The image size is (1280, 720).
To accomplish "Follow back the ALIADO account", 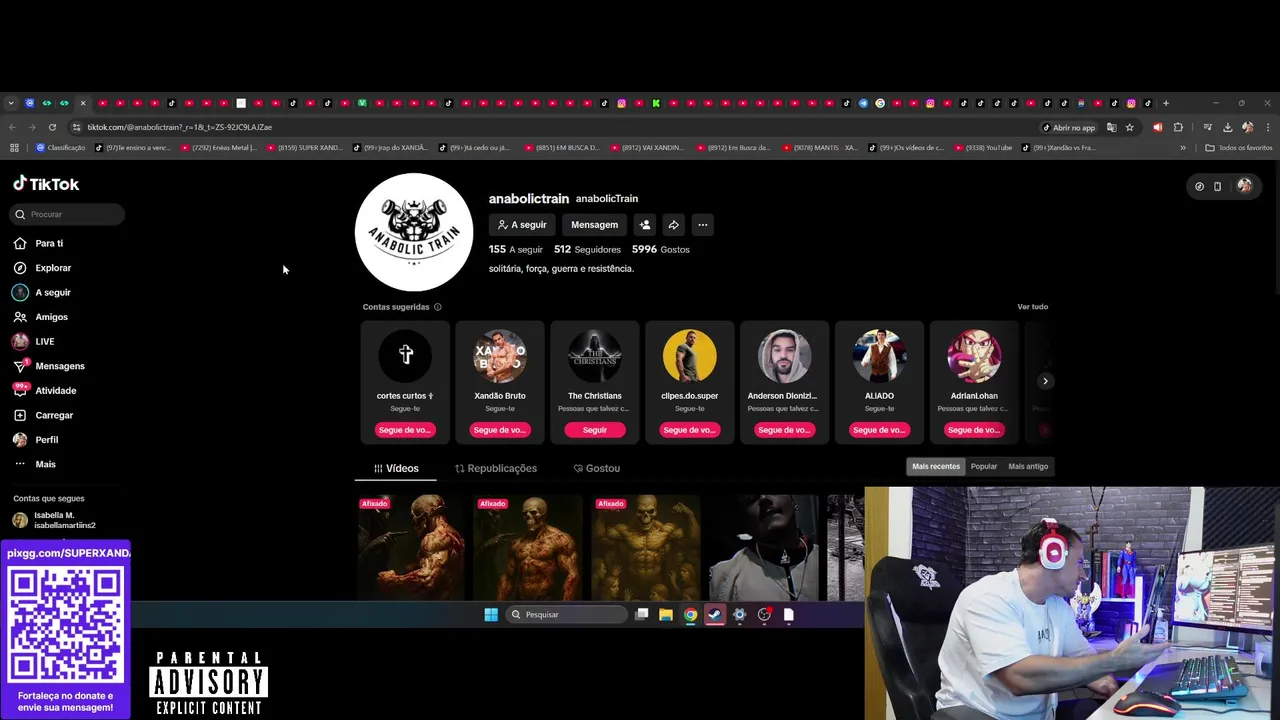I will pyautogui.click(x=879, y=430).
